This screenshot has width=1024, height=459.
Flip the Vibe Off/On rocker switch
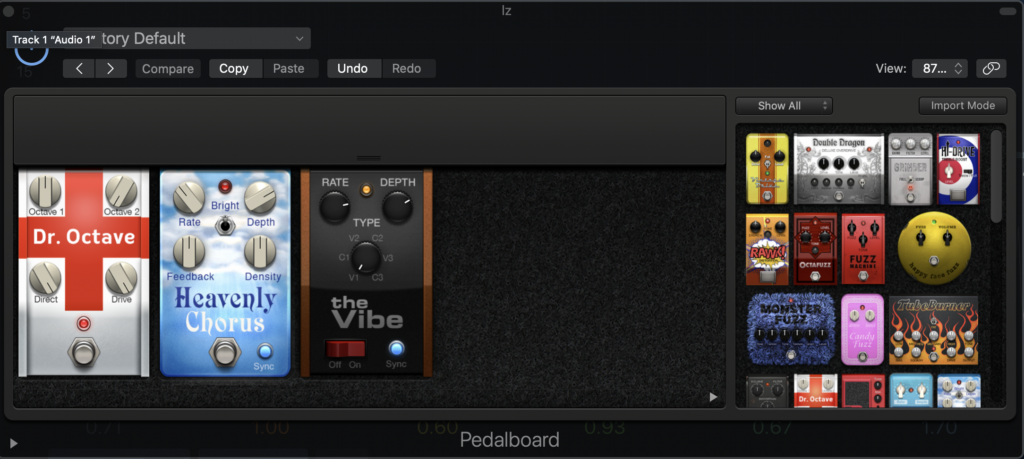pyautogui.click(x=345, y=348)
